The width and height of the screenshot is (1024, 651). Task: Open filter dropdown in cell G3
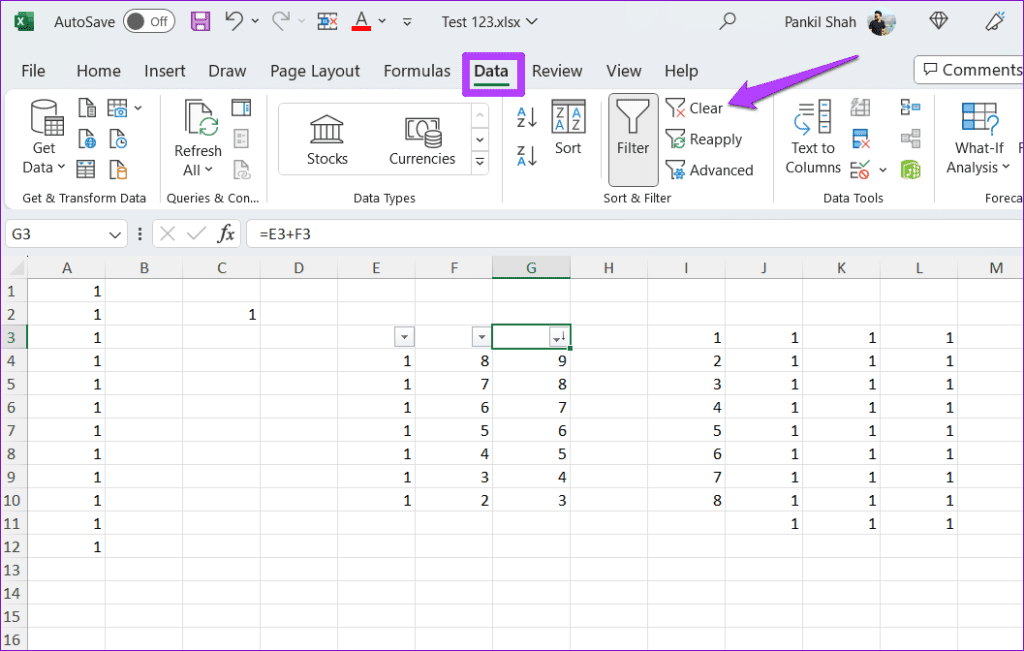coord(559,337)
